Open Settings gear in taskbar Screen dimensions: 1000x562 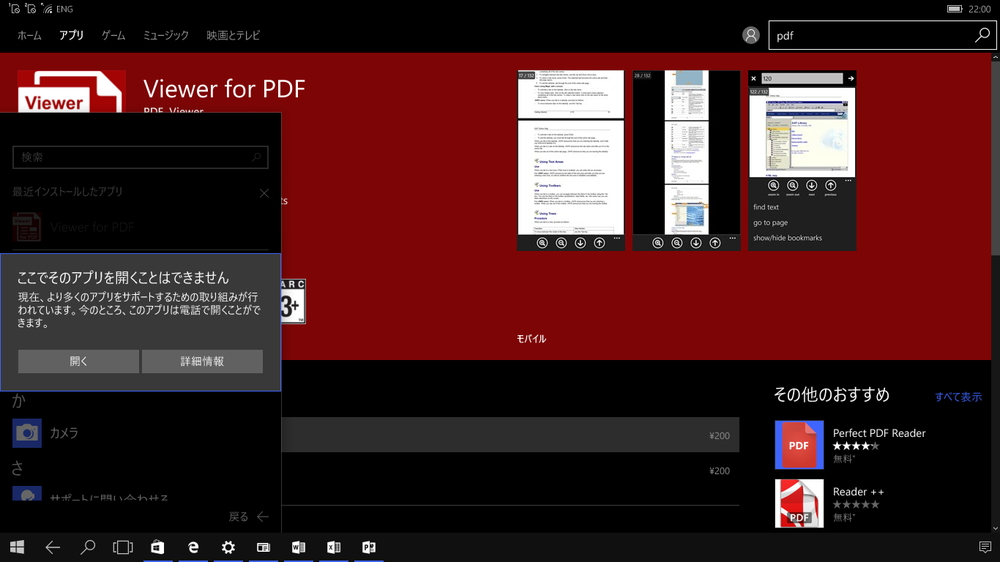pos(228,547)
